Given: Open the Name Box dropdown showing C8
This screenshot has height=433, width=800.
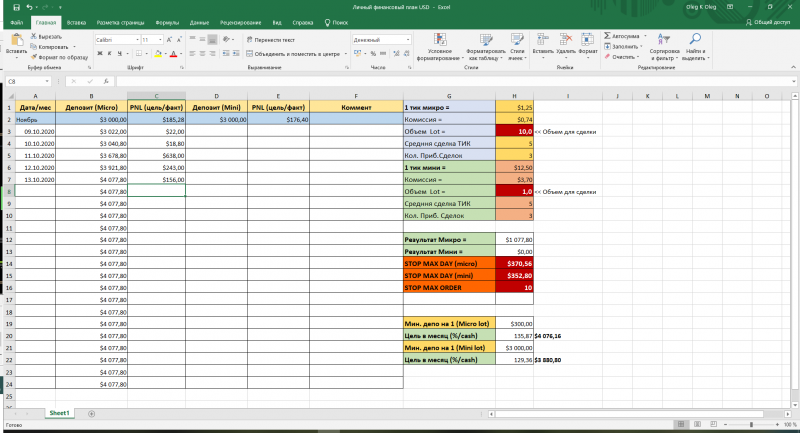Looking at the screenshot, I should [47, 81].
